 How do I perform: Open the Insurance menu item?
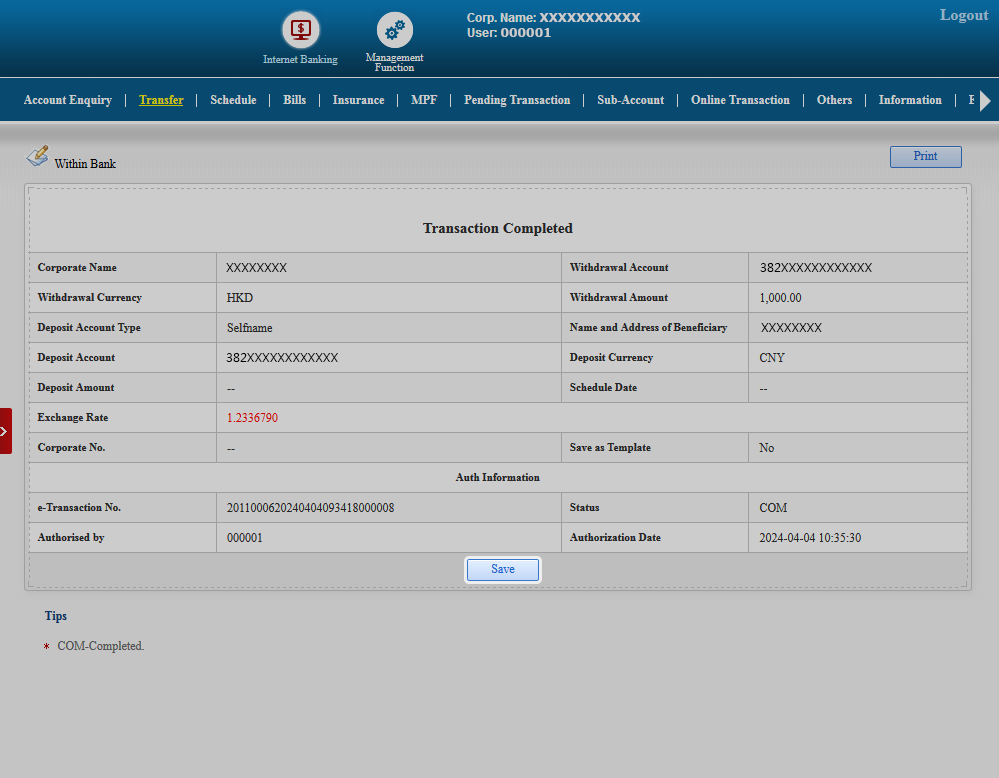click(358, 100)
